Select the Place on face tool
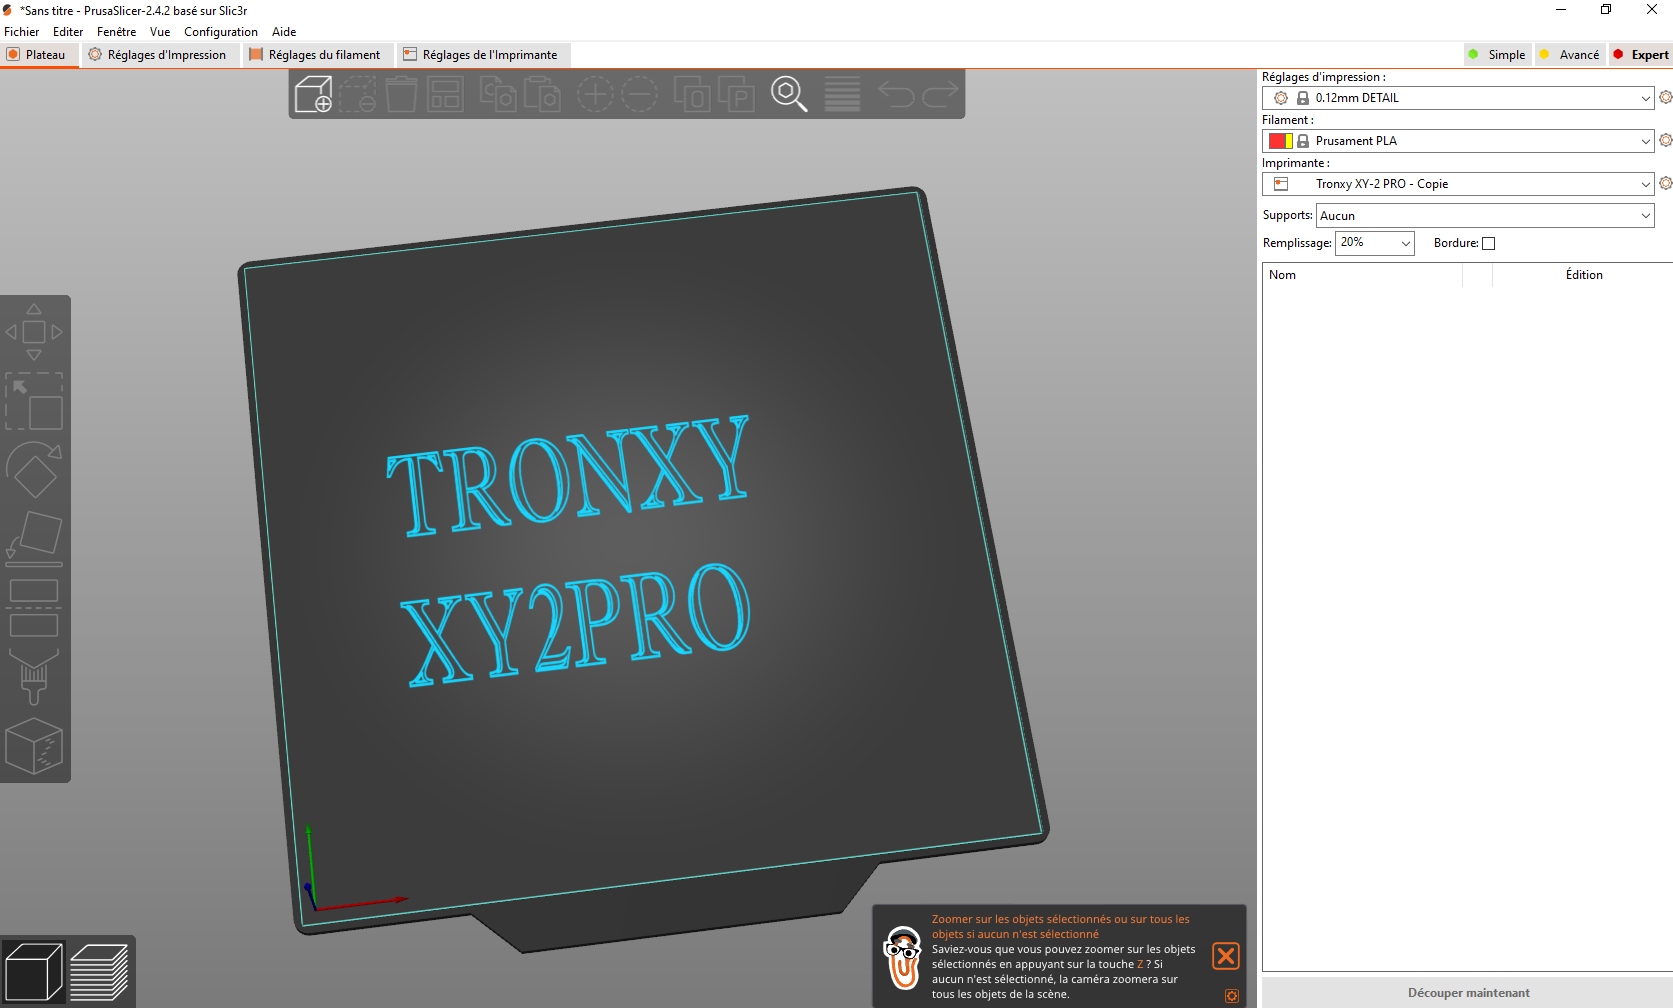The height and width of the screenshot is (1008, 1673). point(34,539)
